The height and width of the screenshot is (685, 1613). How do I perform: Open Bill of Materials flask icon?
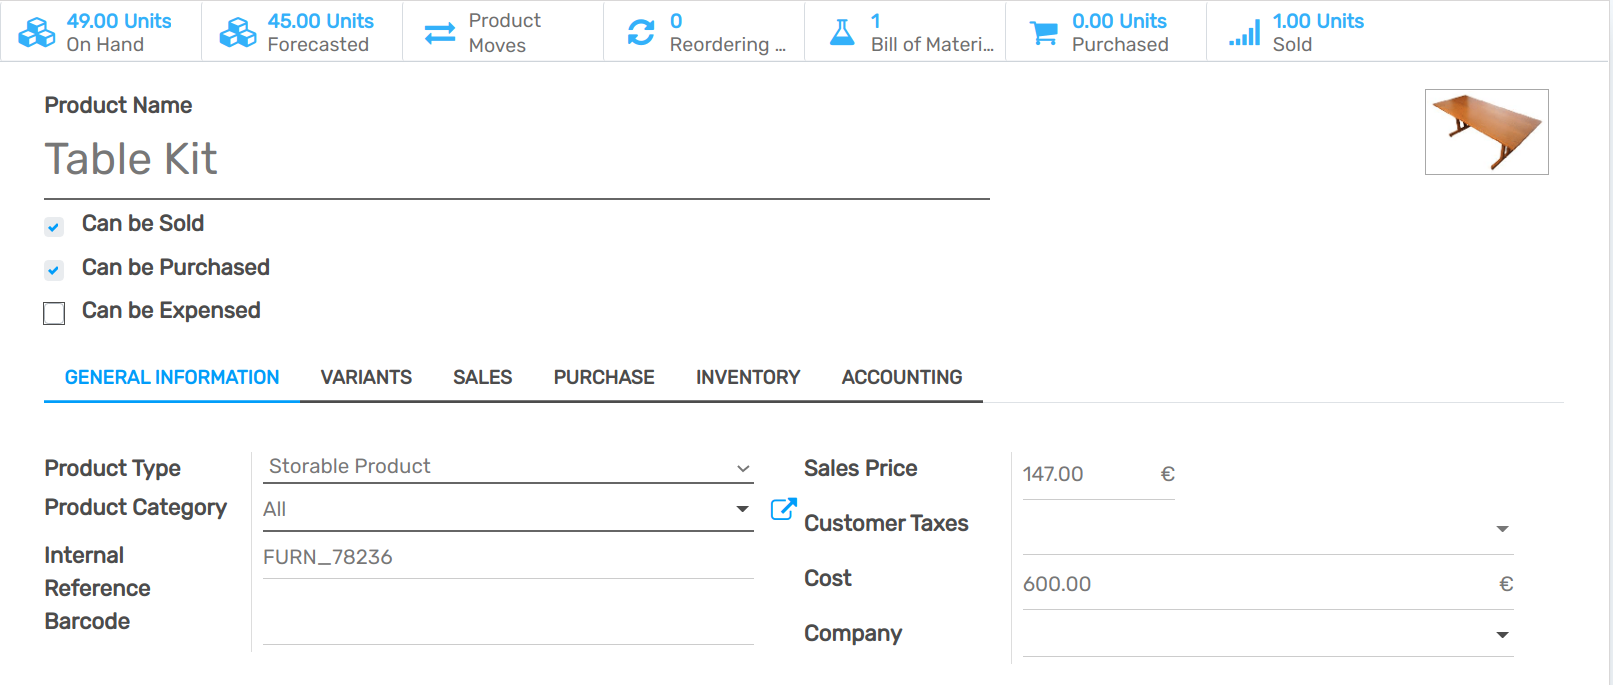[x=843, y=33]
